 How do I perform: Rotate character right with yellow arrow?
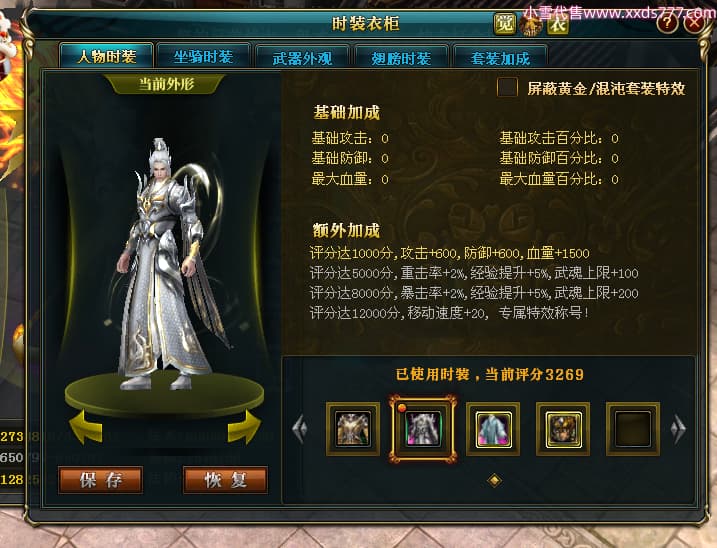coord(244,427)
